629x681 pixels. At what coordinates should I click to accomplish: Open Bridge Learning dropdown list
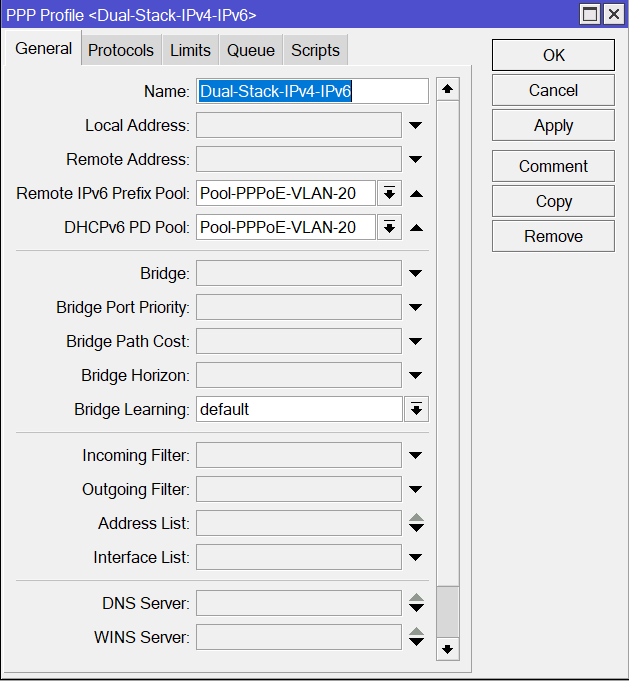click(416, 410)
